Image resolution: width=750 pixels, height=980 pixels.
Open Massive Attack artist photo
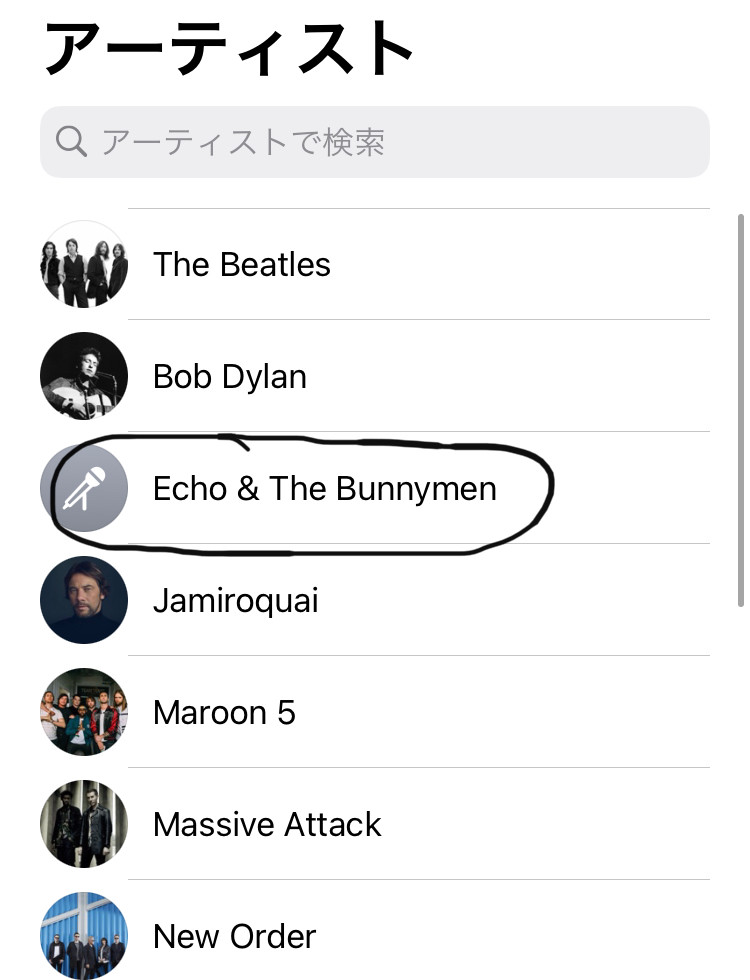pos(84,824)
